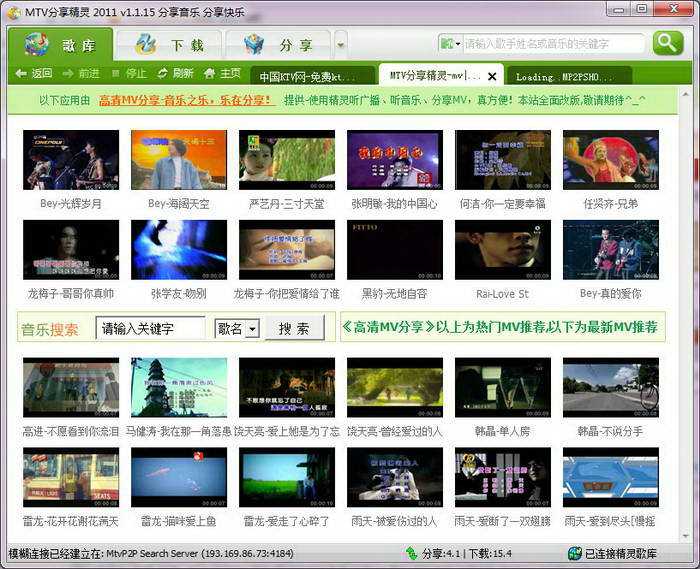Open 何洁-你一定要幸福 video thumbnail
The height and width of the screenshot is (569, 700).
(503, 160)
